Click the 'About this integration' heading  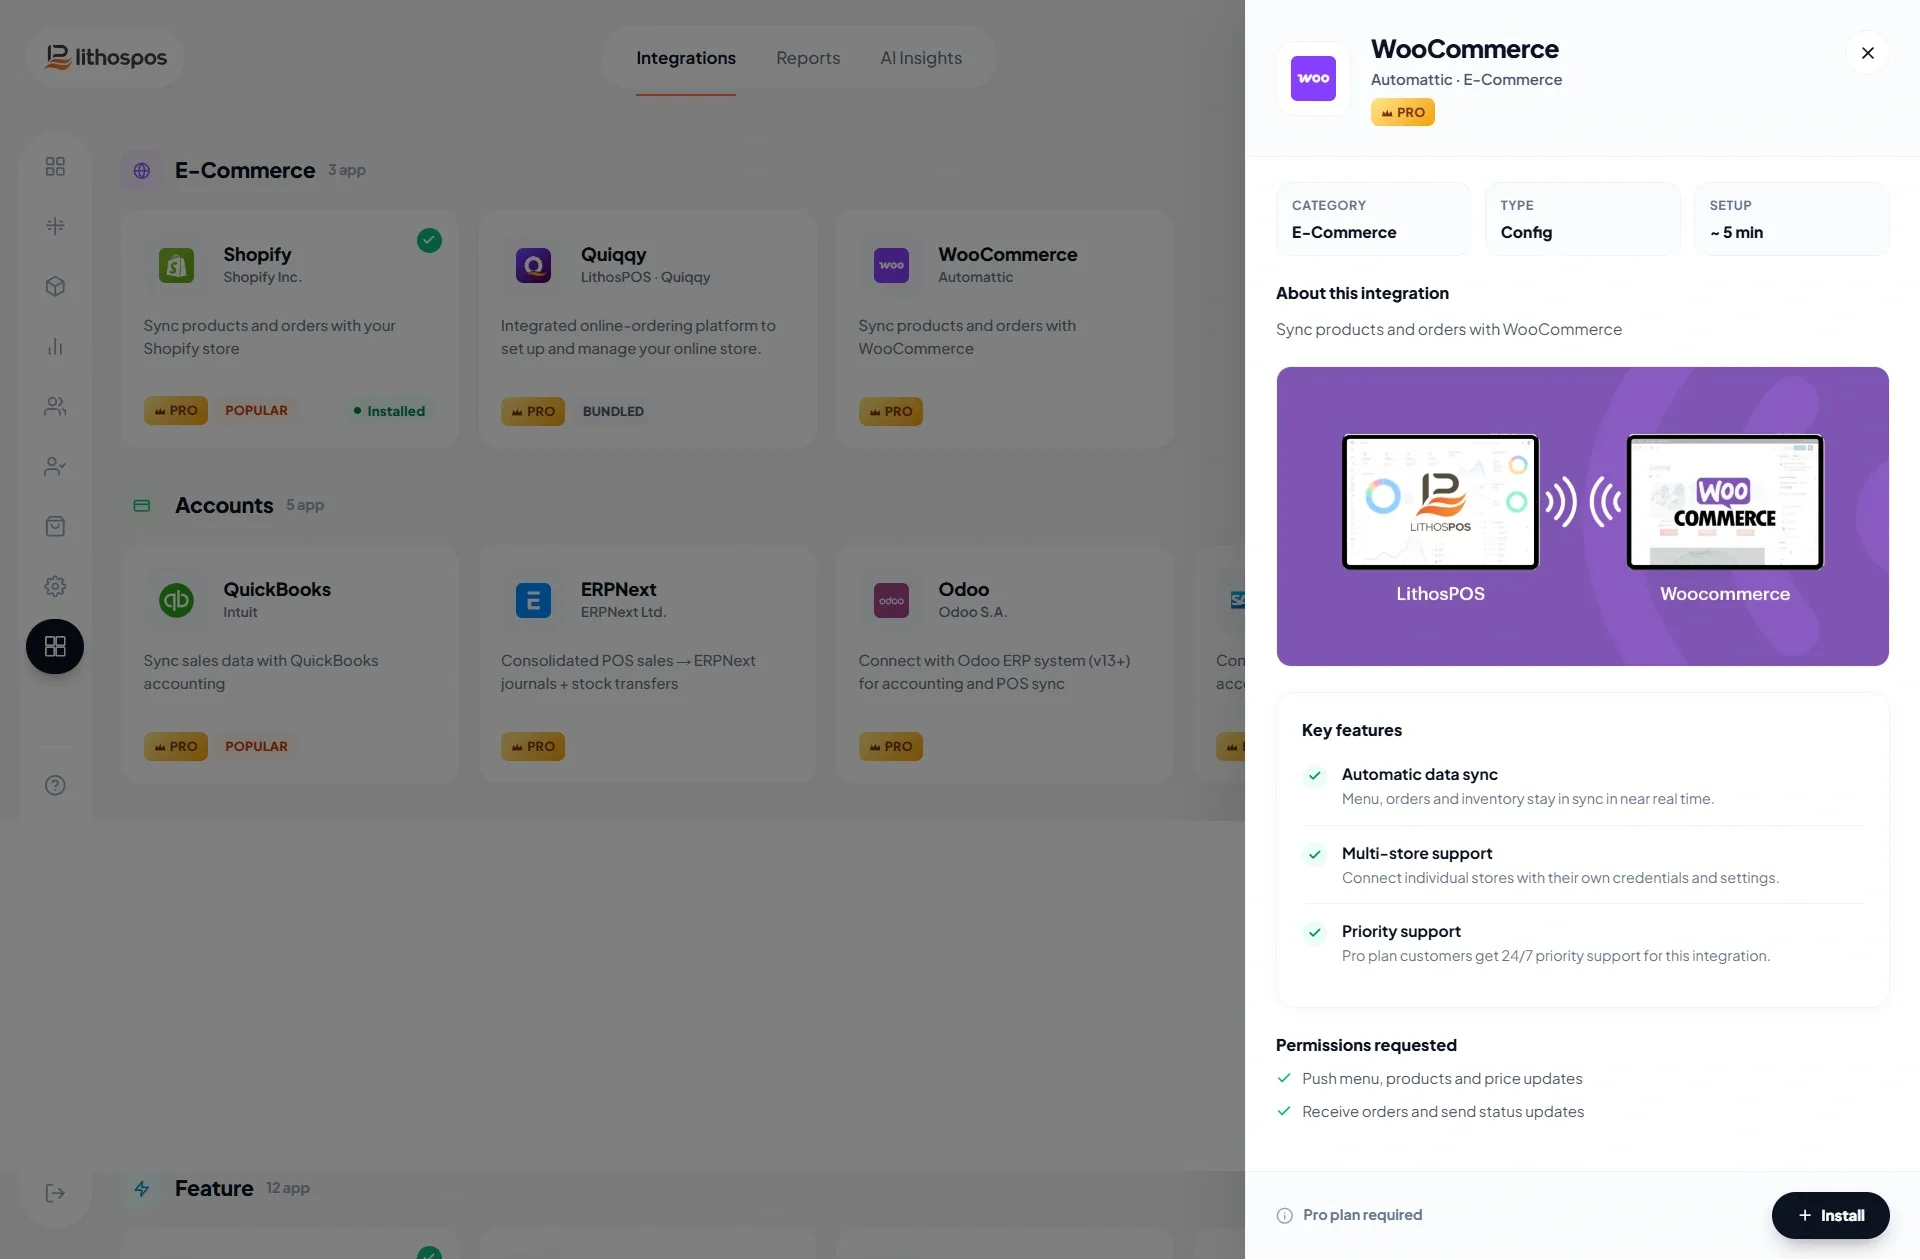pyautogui.click(x=1362, y=293)
